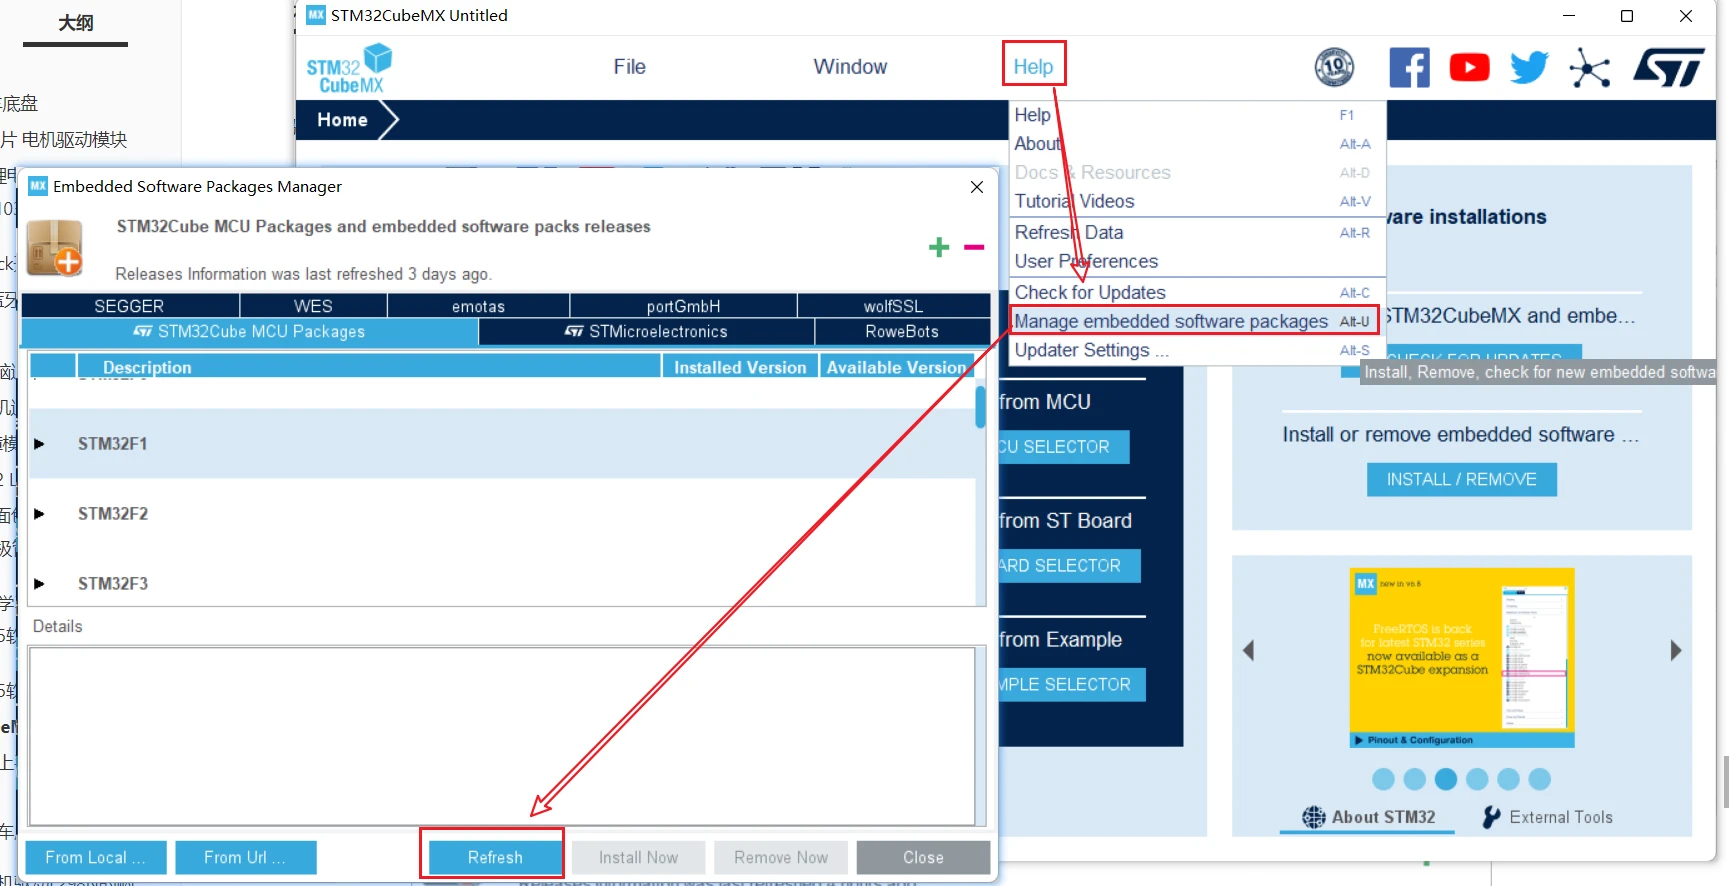This screenshot has height=886, width=1729.
Task: Click the ST community network icon
Action: point(1589,68)
